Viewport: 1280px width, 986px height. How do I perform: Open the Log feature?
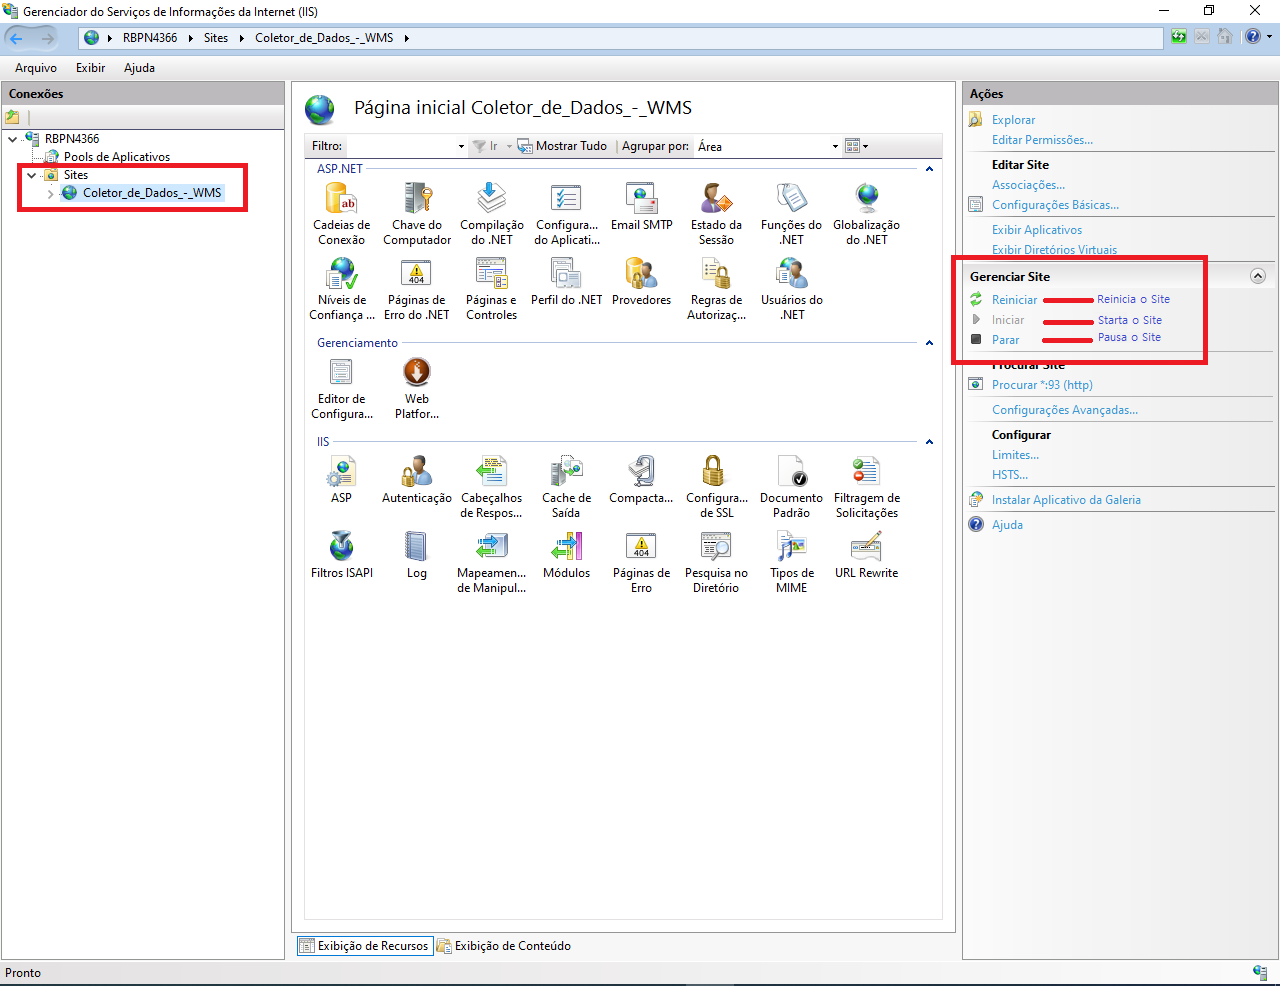pos(417,555)
